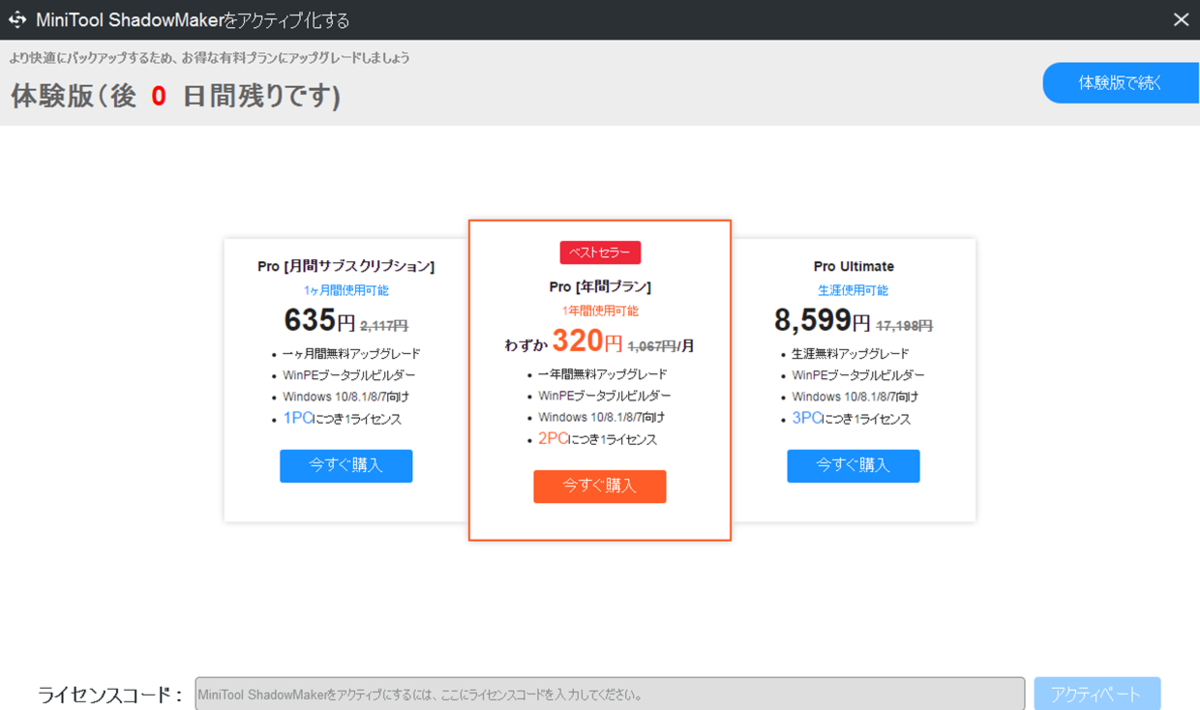1200x710 pixels.
Task: Click the 体験版 days remaining heading
Action: pyautogui.click(x=176, y=96)
